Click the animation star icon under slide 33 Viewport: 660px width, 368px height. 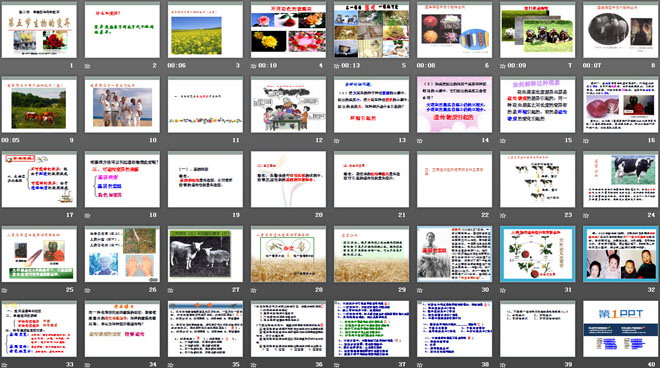tap(5, 365)
